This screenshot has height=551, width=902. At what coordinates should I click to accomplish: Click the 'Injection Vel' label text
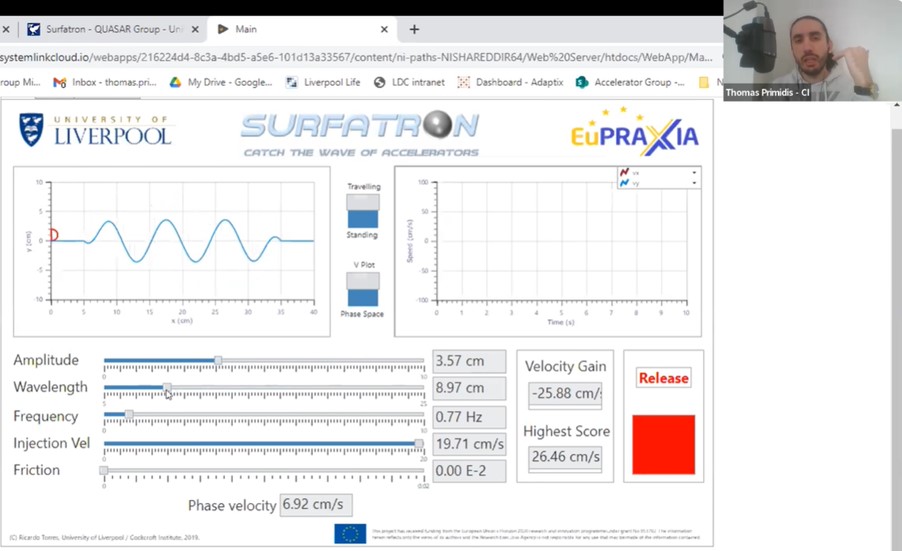[x=52, y=443]
